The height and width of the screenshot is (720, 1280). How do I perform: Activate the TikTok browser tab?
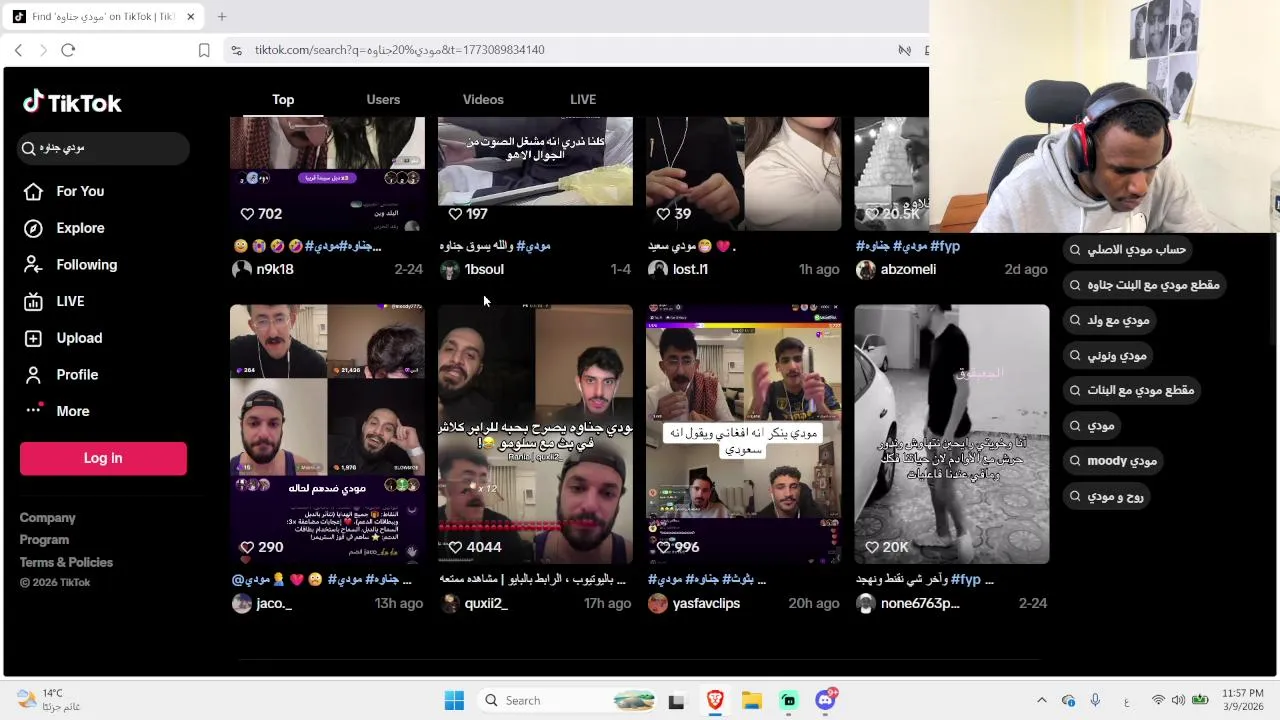(105, 17)
